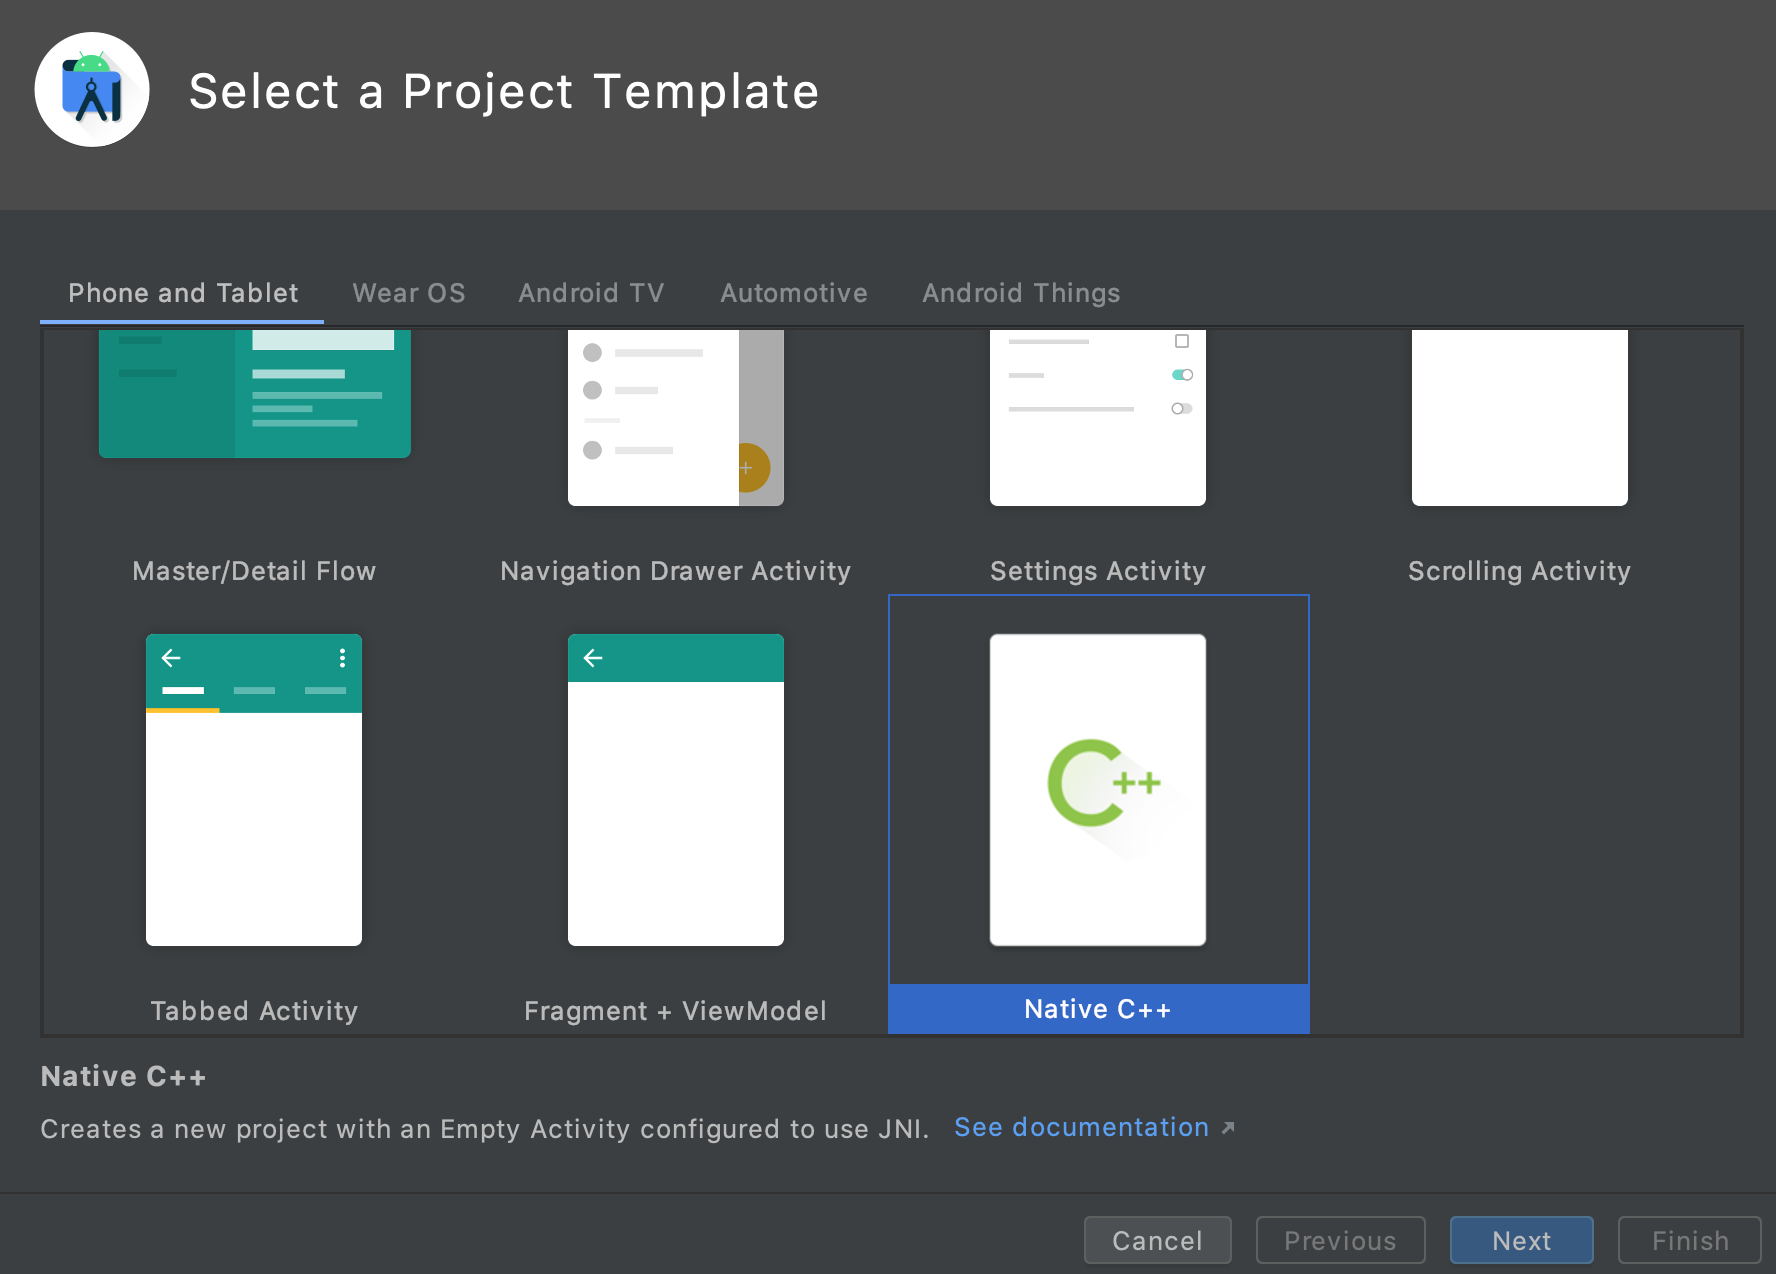Select the Phone and Tablet tab
Image resolution: width=1776 pixels, height=1274 pixels.
183,293
